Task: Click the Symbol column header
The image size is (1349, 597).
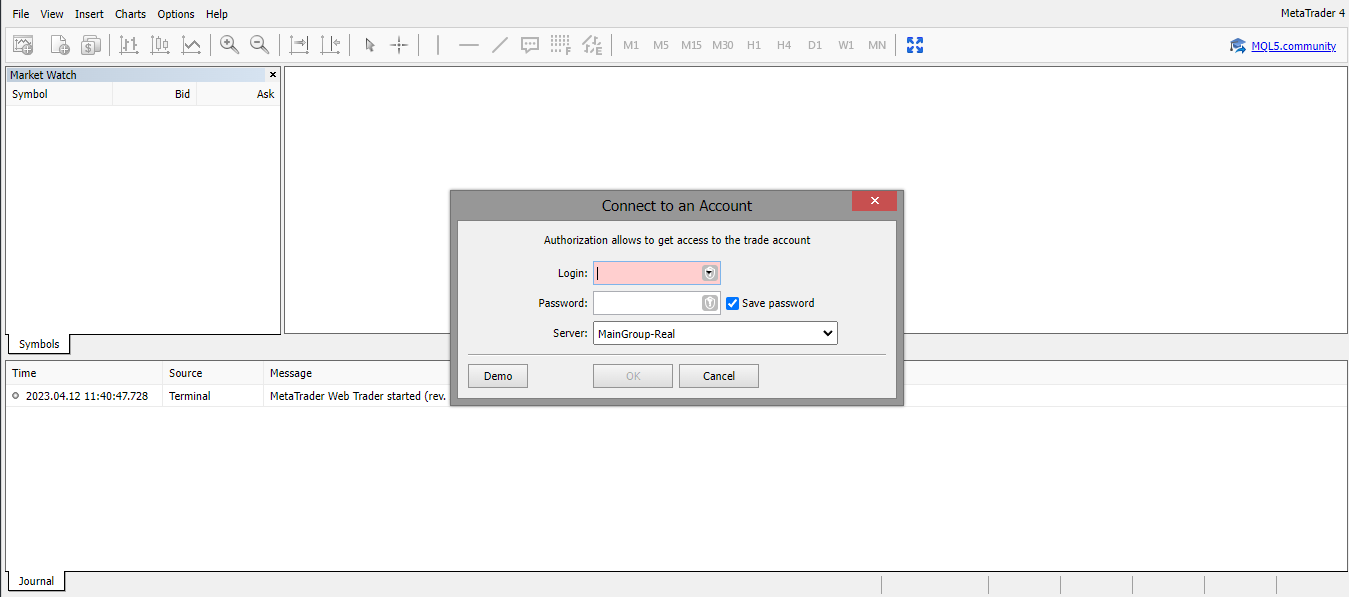Action: click(x=59, y=94)
